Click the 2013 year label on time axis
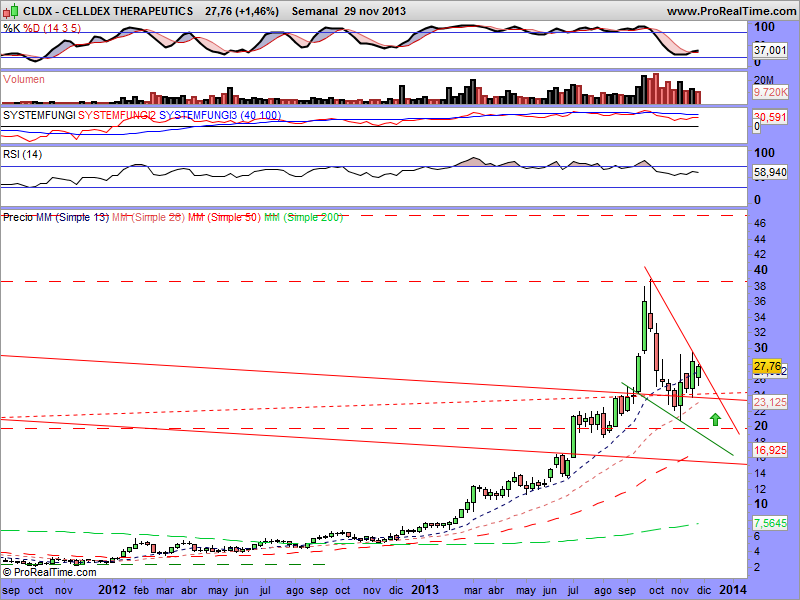 point(425,590)
